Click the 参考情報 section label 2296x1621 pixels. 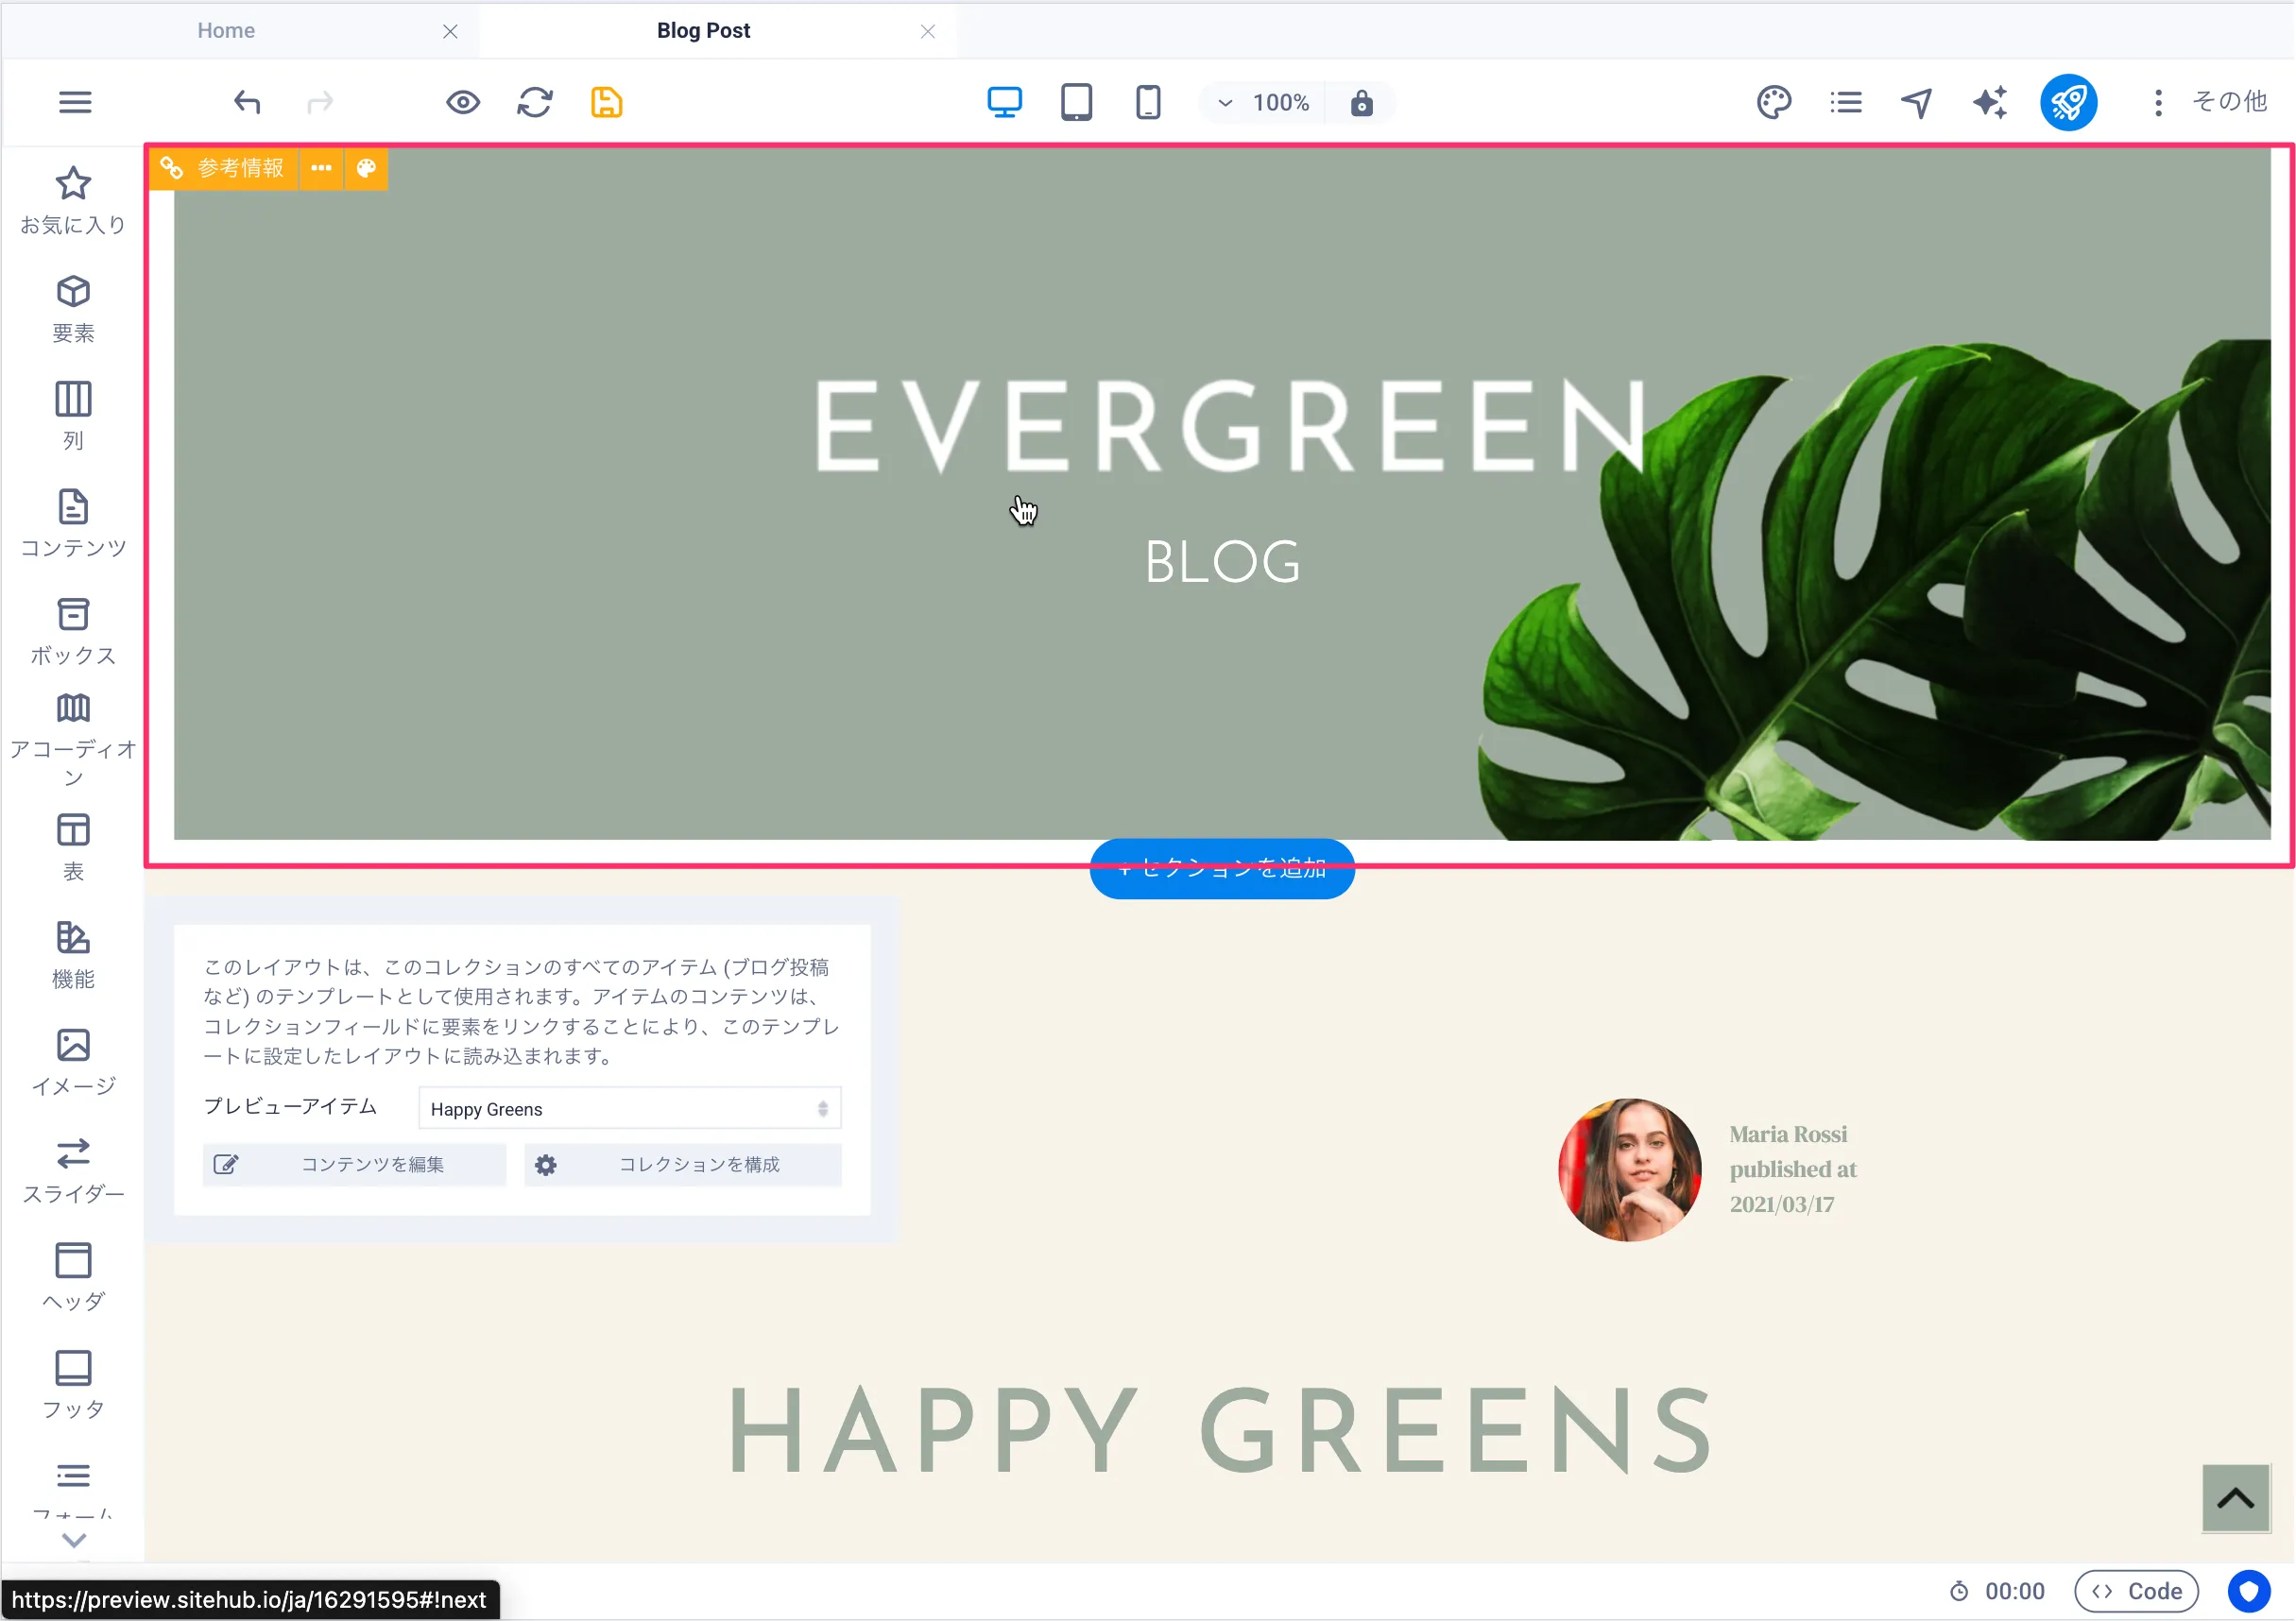tap(224, 168)
